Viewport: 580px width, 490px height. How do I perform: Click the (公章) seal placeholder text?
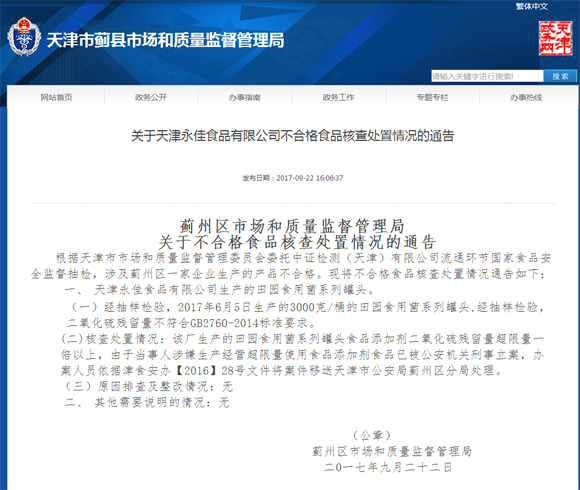pos(371,435)
